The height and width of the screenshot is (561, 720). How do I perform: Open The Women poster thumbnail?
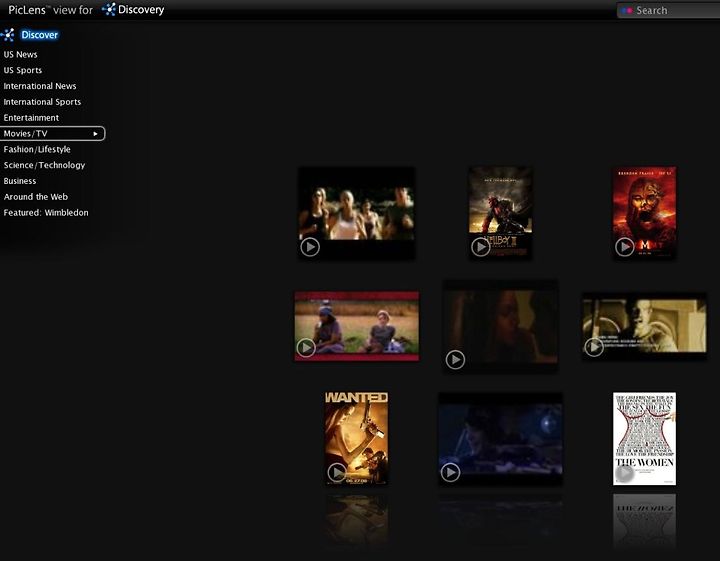coord(644,438)
